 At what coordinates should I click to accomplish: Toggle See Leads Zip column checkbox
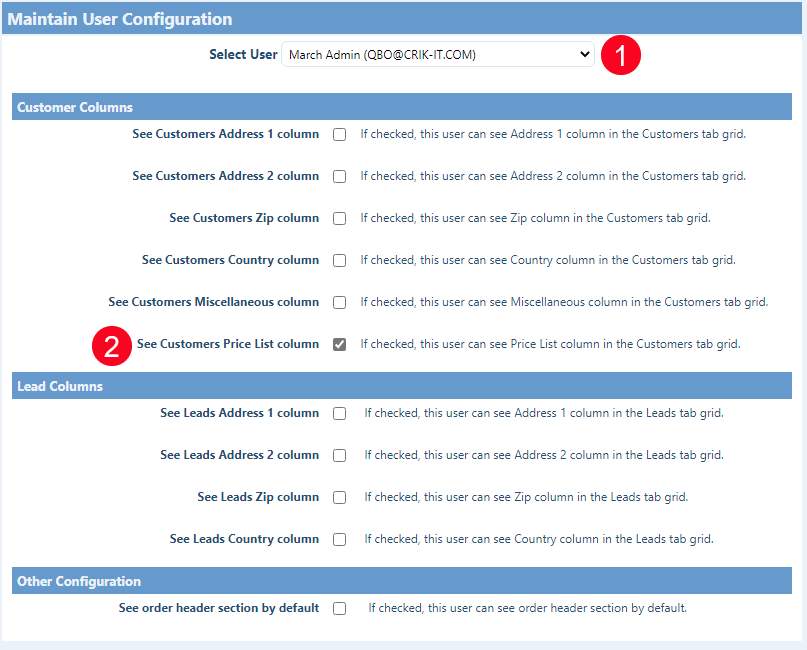tap(340, 497)
